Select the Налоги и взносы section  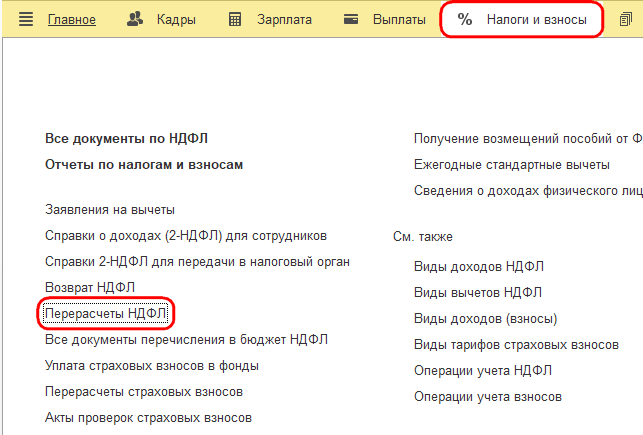pos(537,20)
